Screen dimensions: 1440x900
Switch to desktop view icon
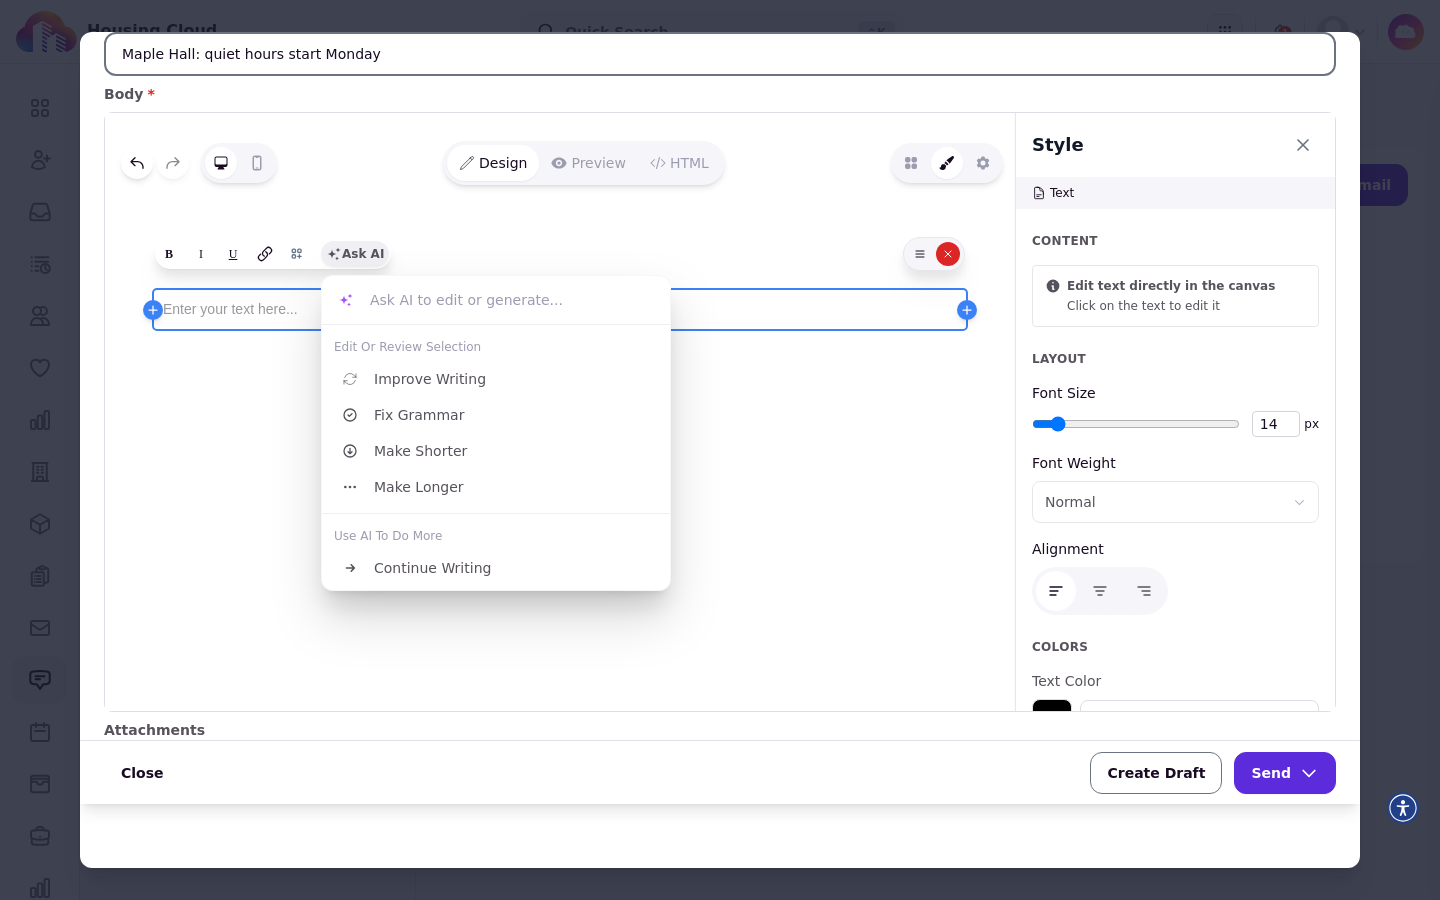[221, 163]
